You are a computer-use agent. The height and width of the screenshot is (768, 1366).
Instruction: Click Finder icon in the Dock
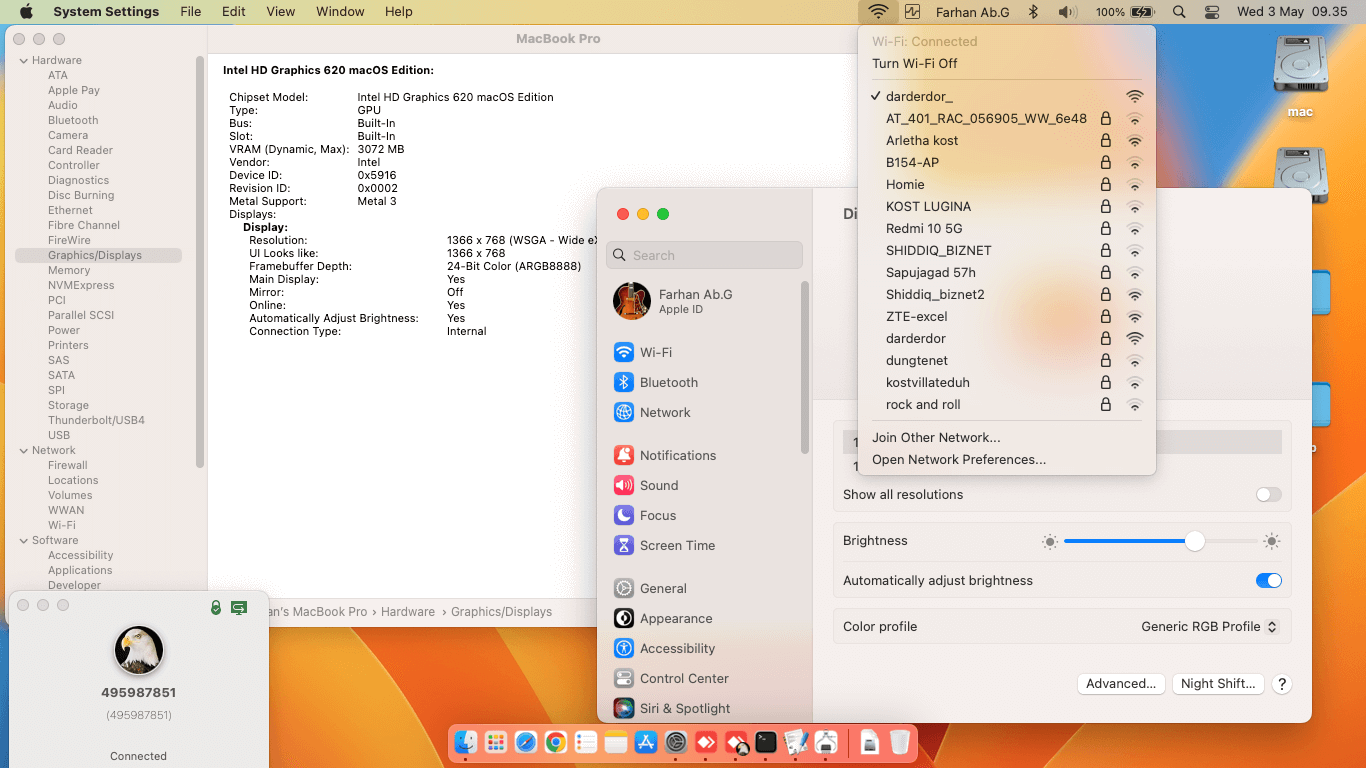coord(466,742)
